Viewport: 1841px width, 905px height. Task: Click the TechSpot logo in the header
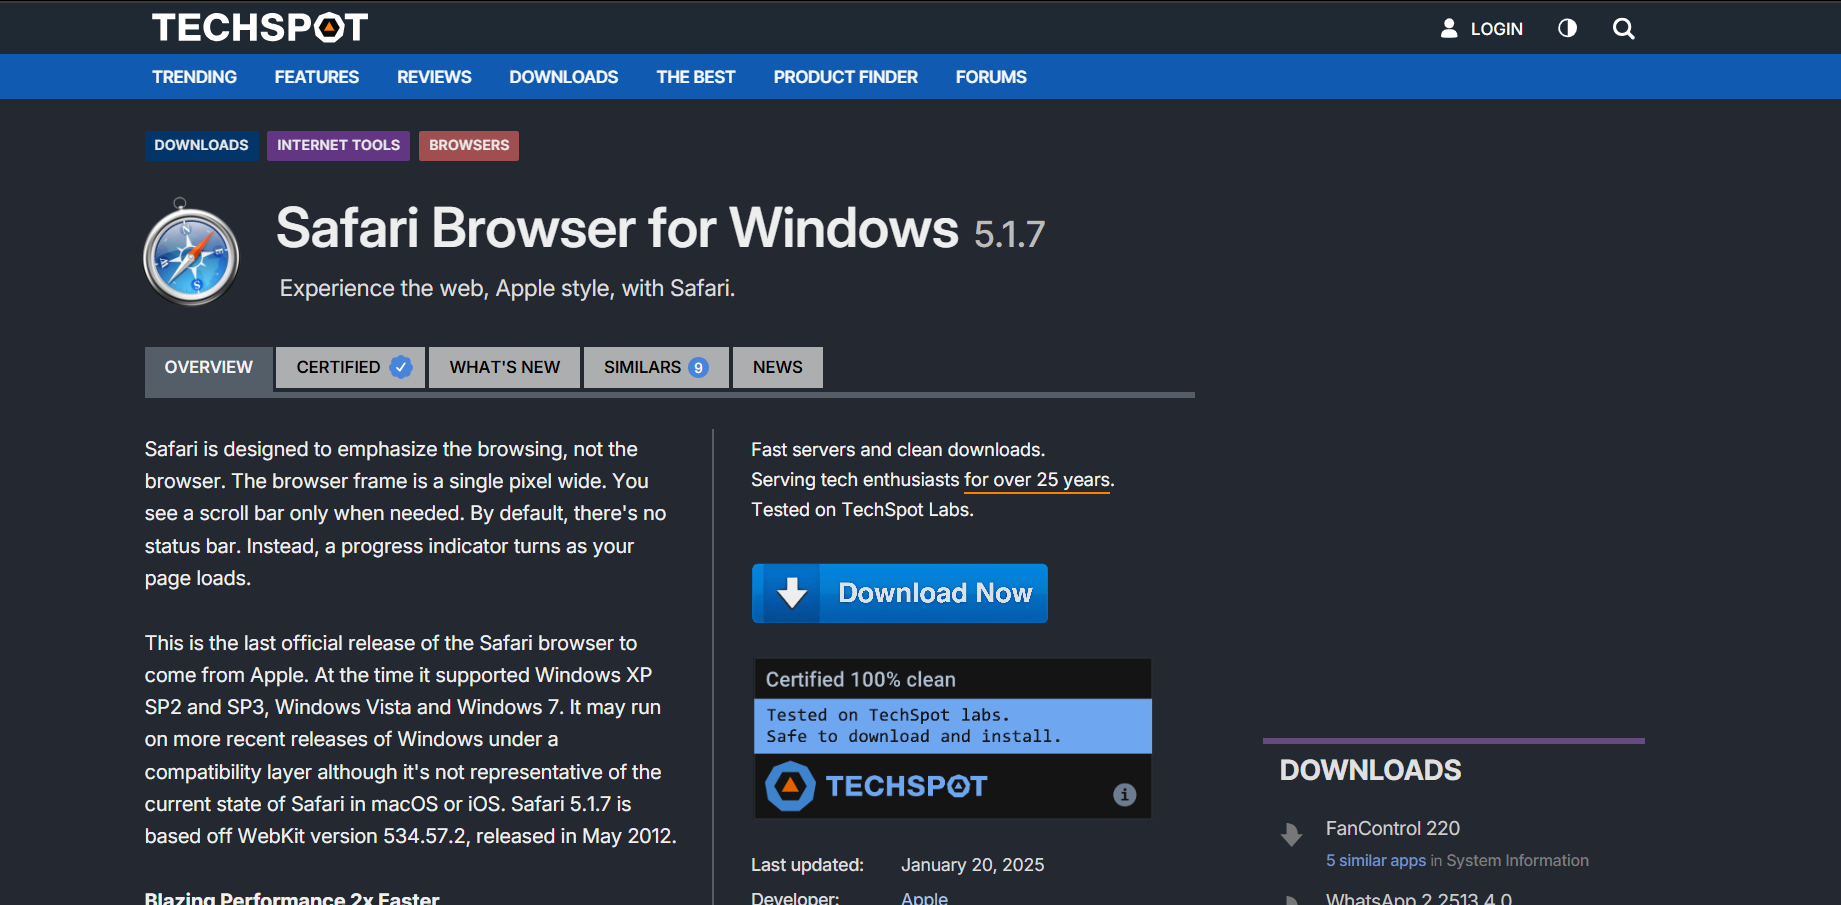click(x=259, y=27)
